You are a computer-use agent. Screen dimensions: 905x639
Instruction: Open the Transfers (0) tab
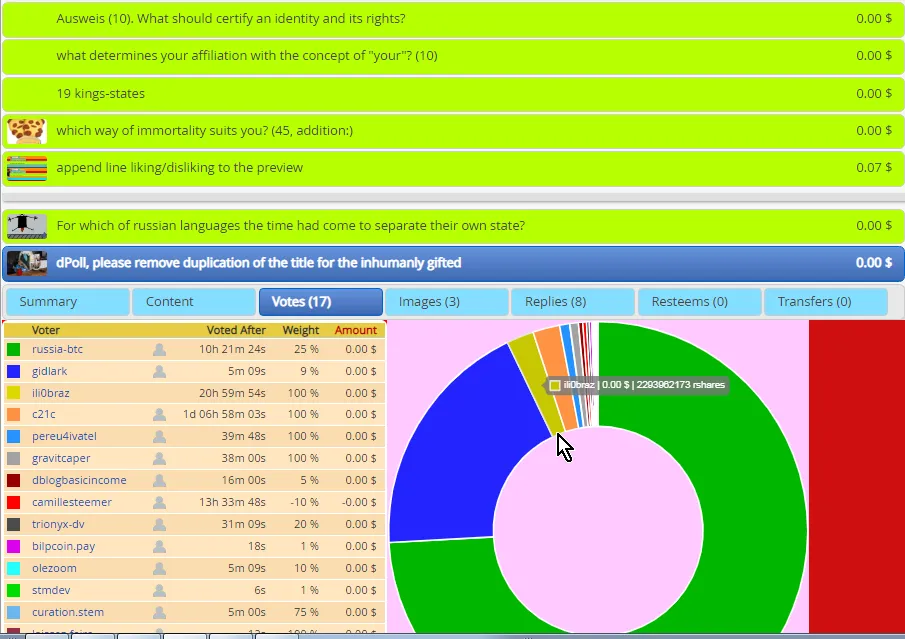point(826,302)
